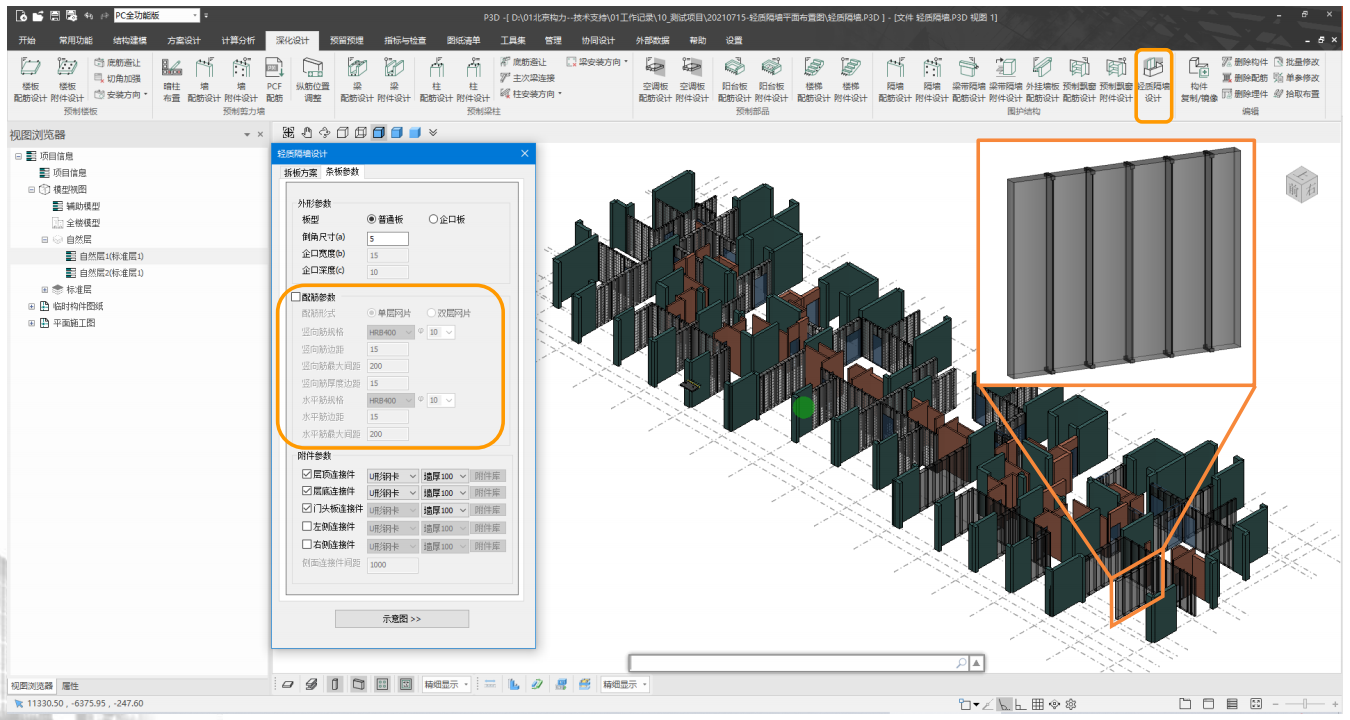Click the 倒角尺寸(a) input field
Viewport: 1350px width, 720px height.
(x=388, y=238)
